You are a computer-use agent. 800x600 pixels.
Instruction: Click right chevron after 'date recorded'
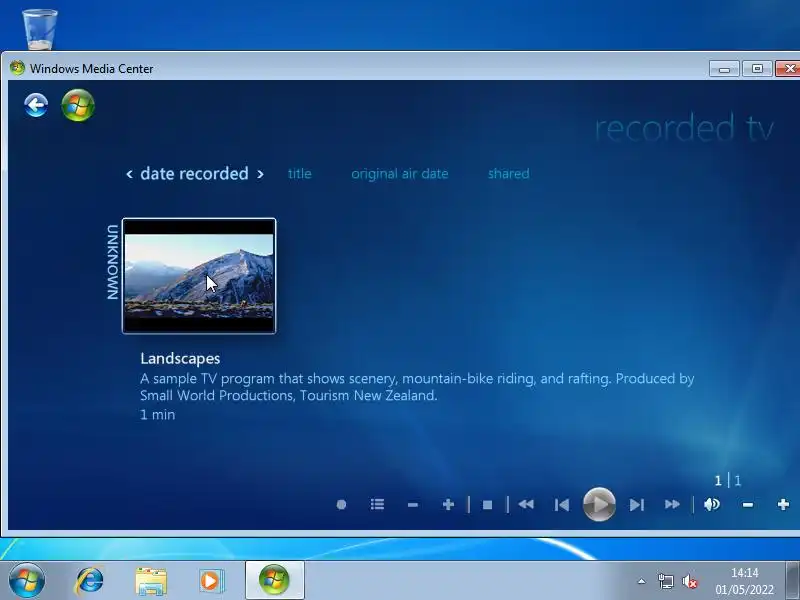click(260, 174)
